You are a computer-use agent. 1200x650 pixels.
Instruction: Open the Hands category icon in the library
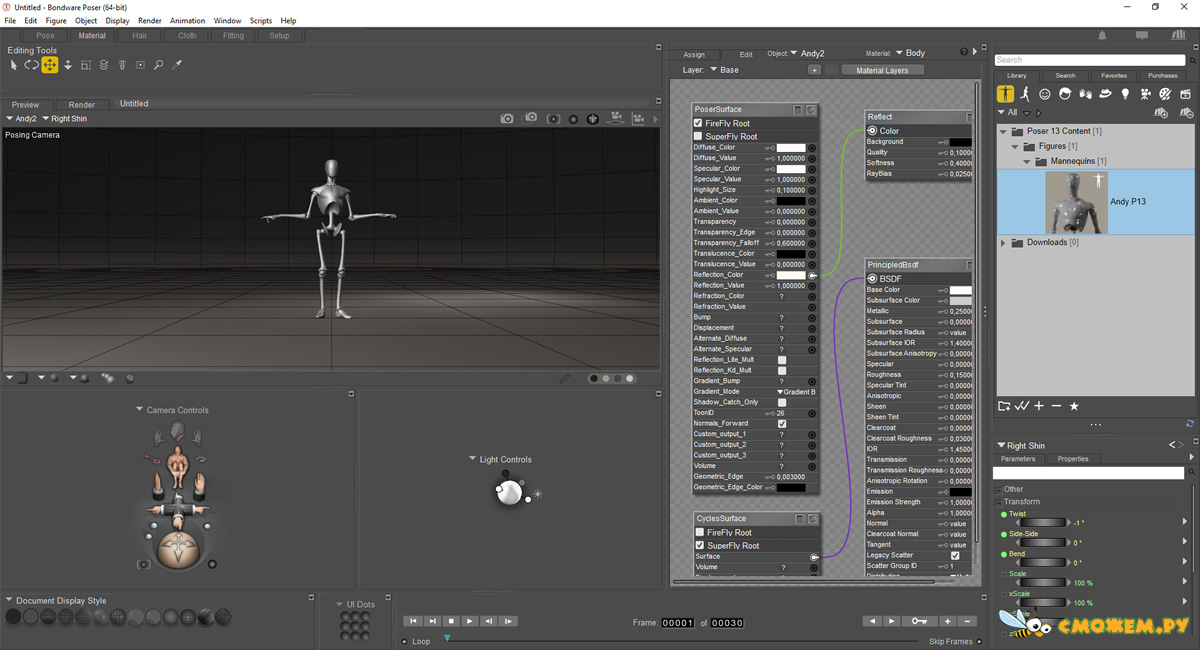click(1085, 94)
